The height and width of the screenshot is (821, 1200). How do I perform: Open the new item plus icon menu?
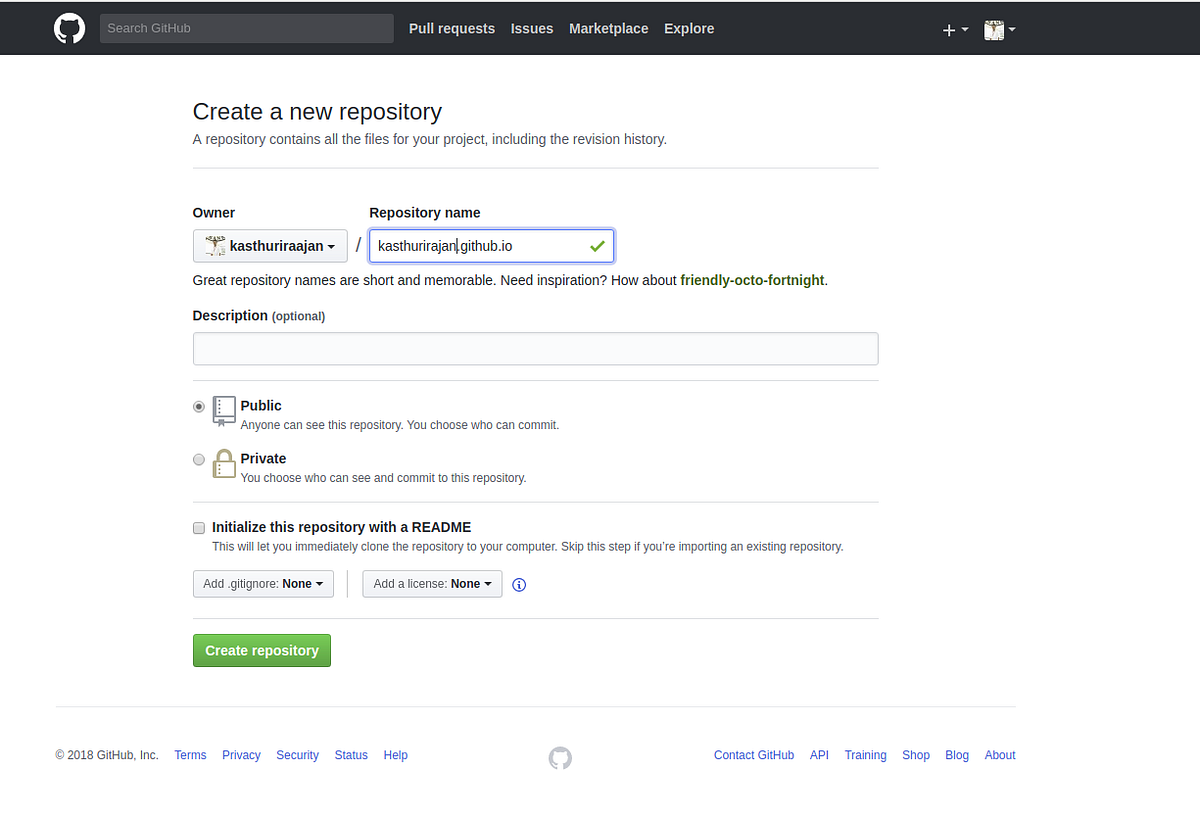pyautogui.click(x=948, y=29)
